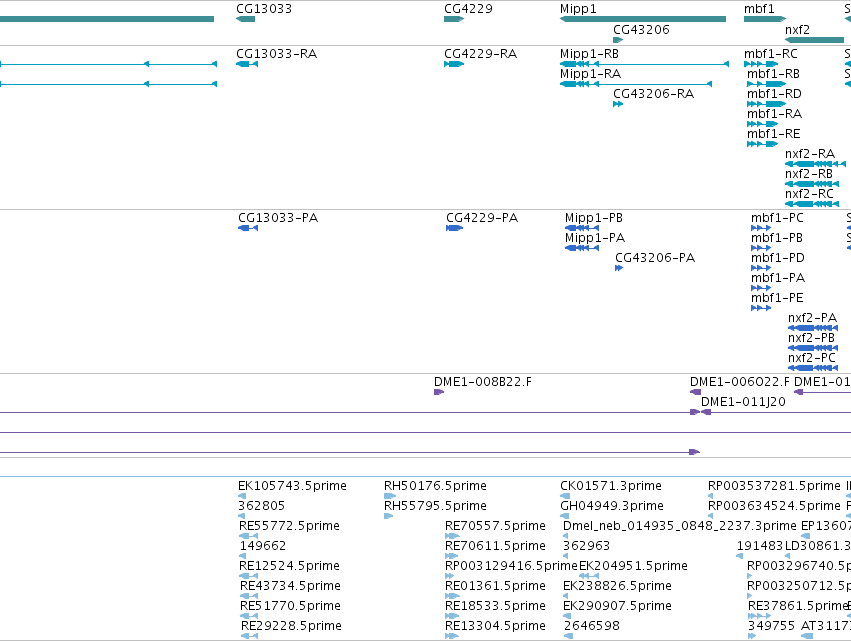The image size is (851, 641).
Task: Click transcript CG43206-RA label
Action: pyautogui.click(x=653, y=93)
